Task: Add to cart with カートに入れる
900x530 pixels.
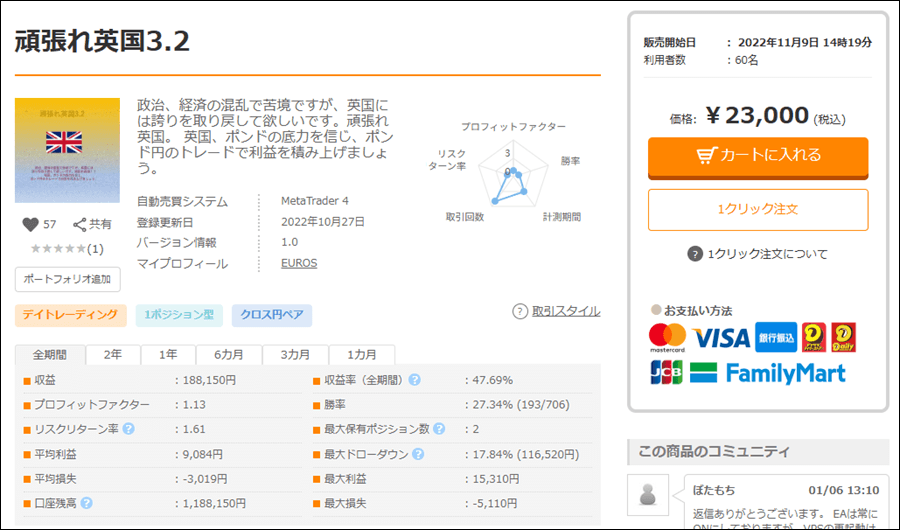Action: coord(758,155)
